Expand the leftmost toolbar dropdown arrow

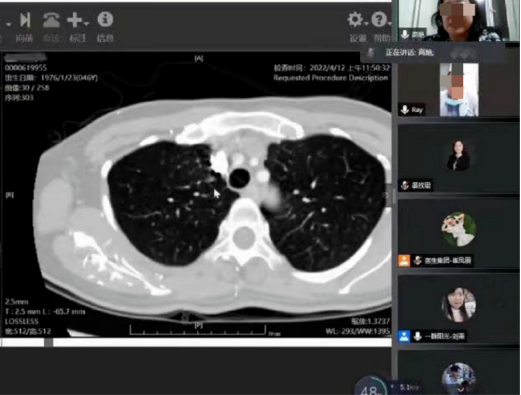(8, 24)
